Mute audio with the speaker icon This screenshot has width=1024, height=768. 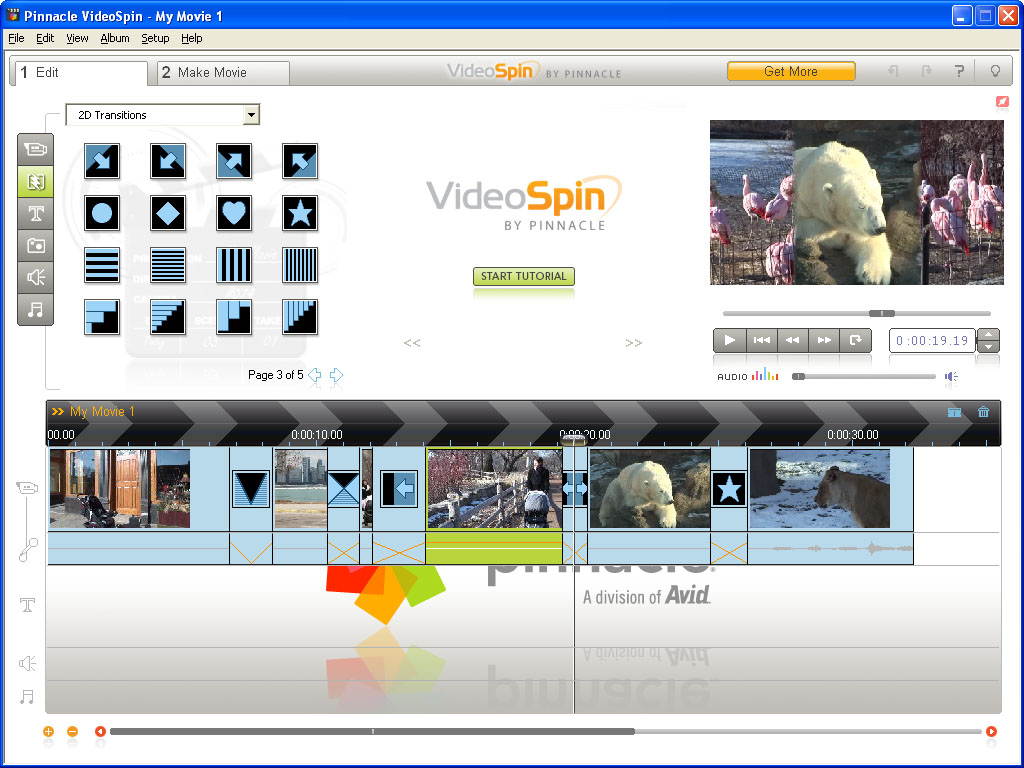[951, 377]
